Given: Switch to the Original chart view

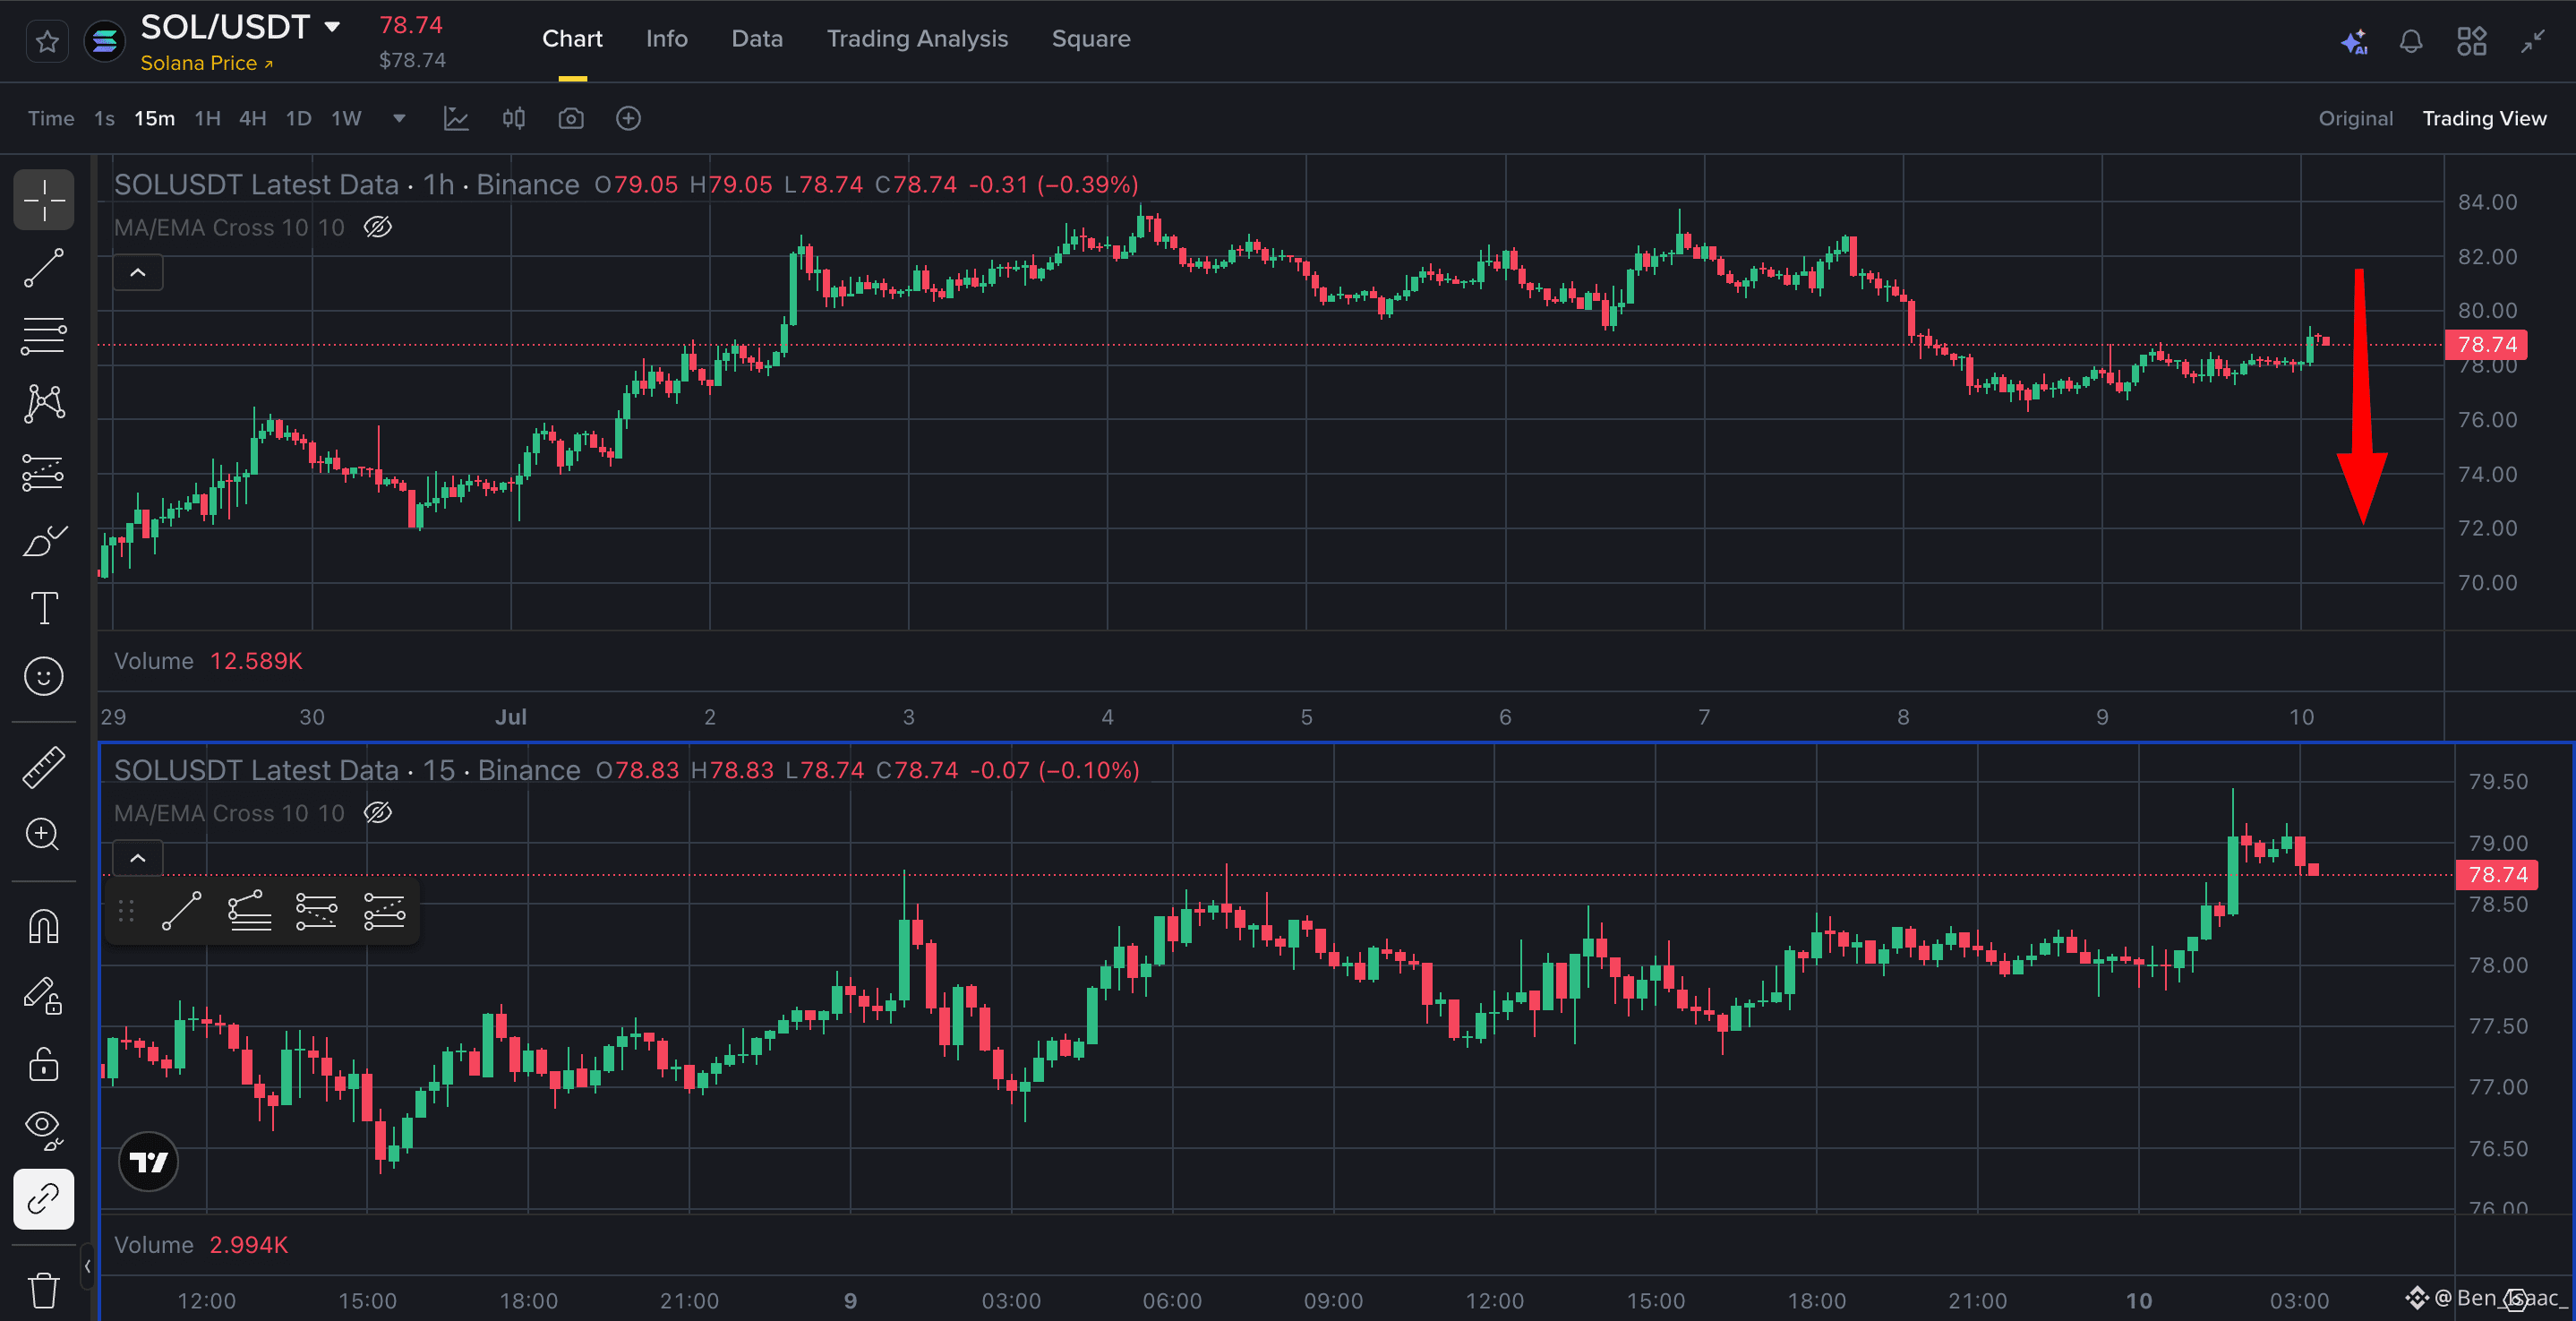Looking at the screenshot, I should click(2355, 118).
